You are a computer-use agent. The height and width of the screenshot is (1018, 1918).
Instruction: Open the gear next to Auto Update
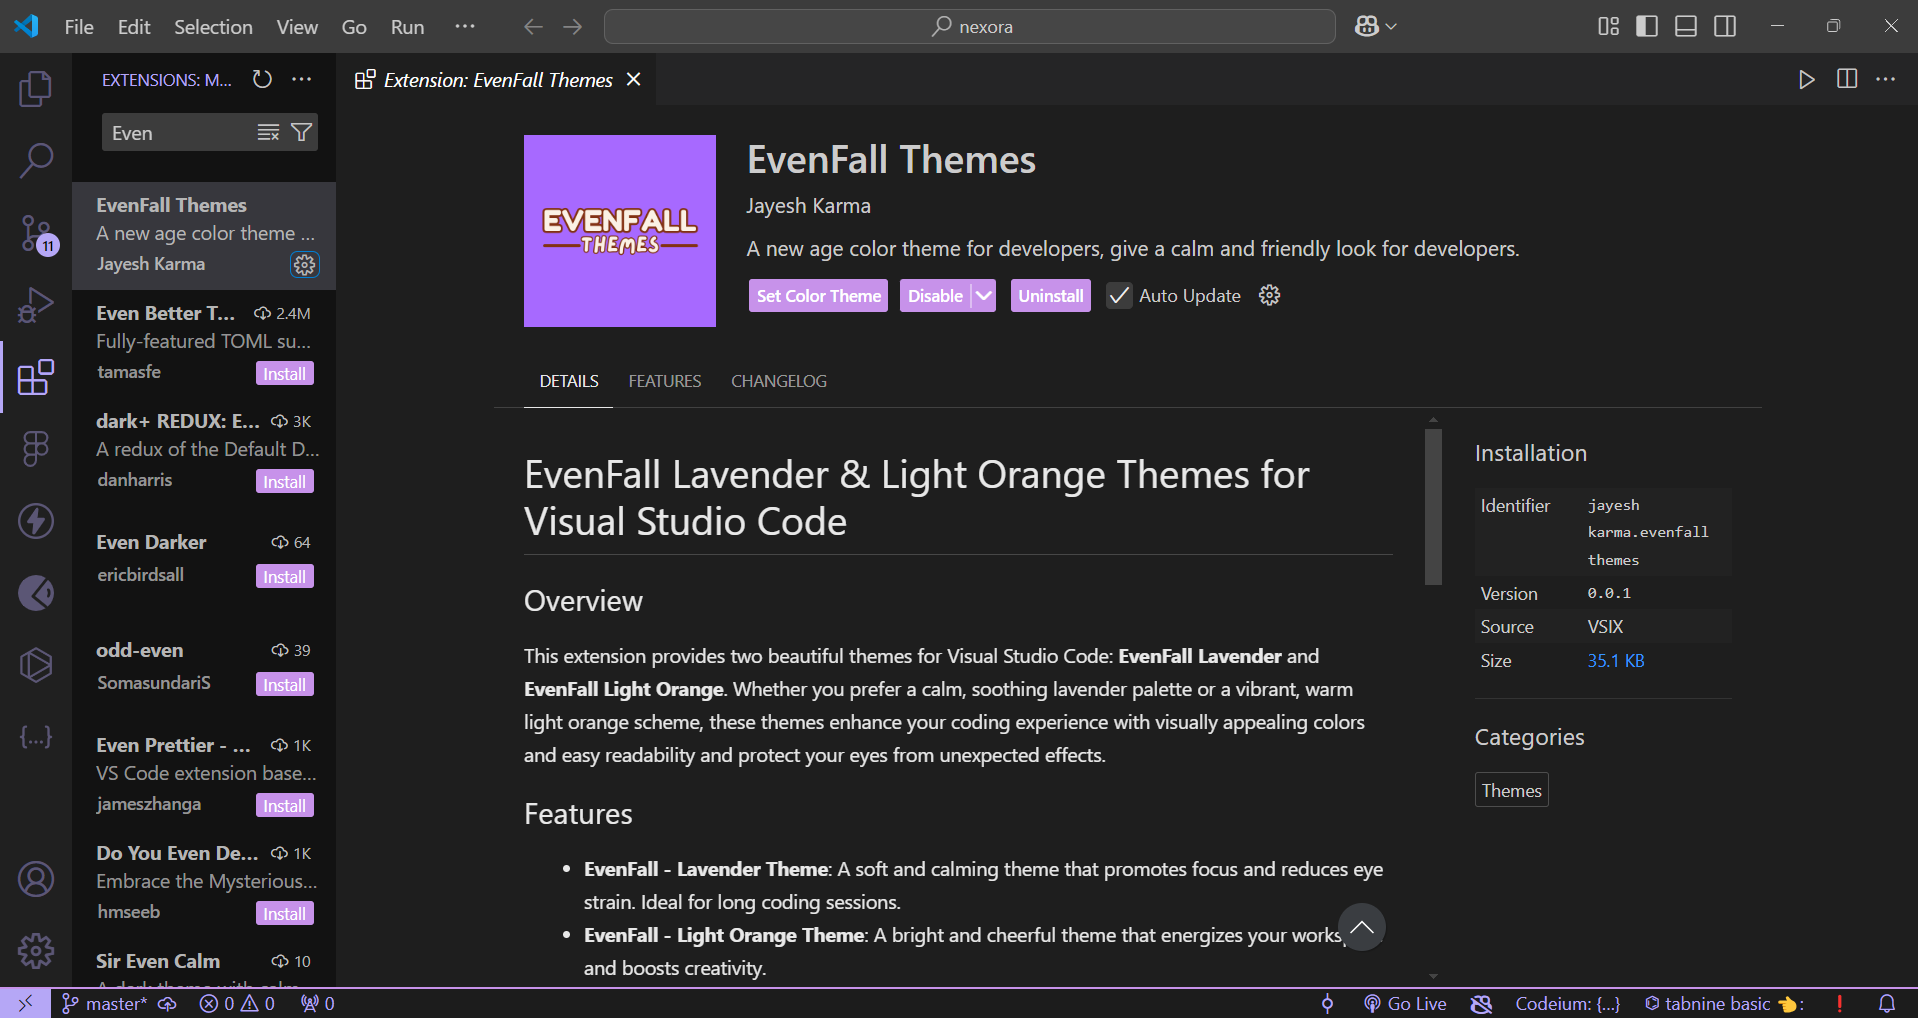tap(1269, 295)
